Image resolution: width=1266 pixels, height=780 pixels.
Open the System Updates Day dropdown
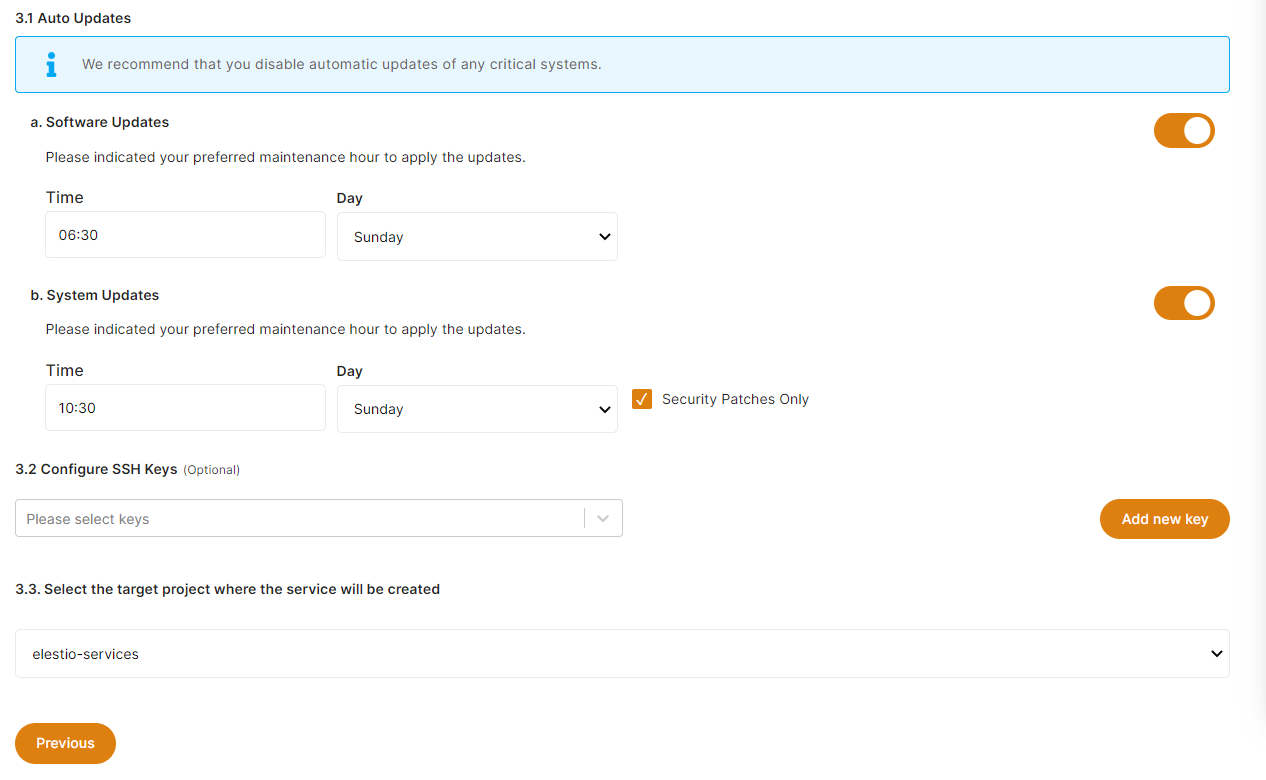coord(477,409)
